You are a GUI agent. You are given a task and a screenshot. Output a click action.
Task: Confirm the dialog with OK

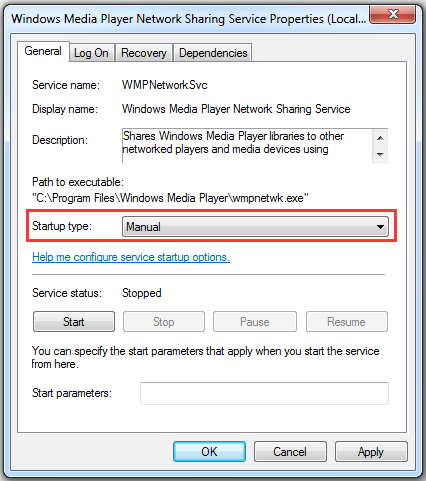pos(209,452)
